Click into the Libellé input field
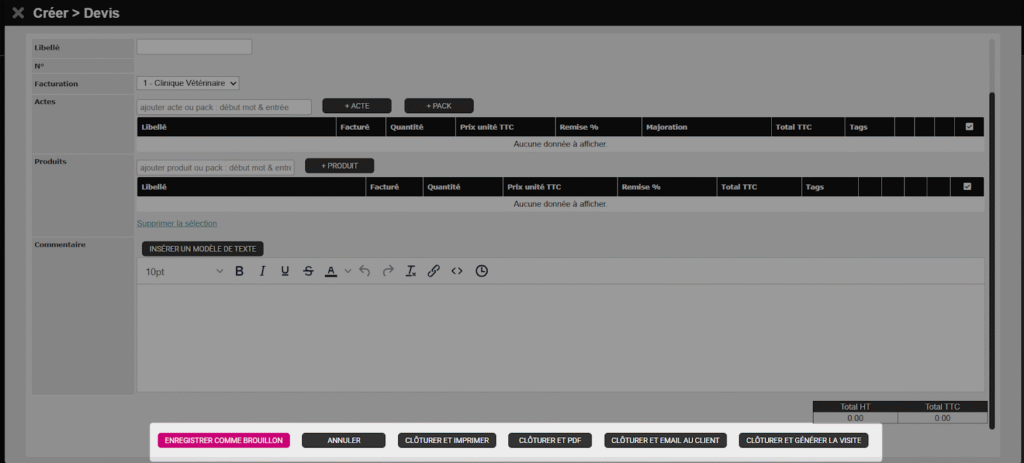This screenshot has height=463, width=1024. coord(194,46)
